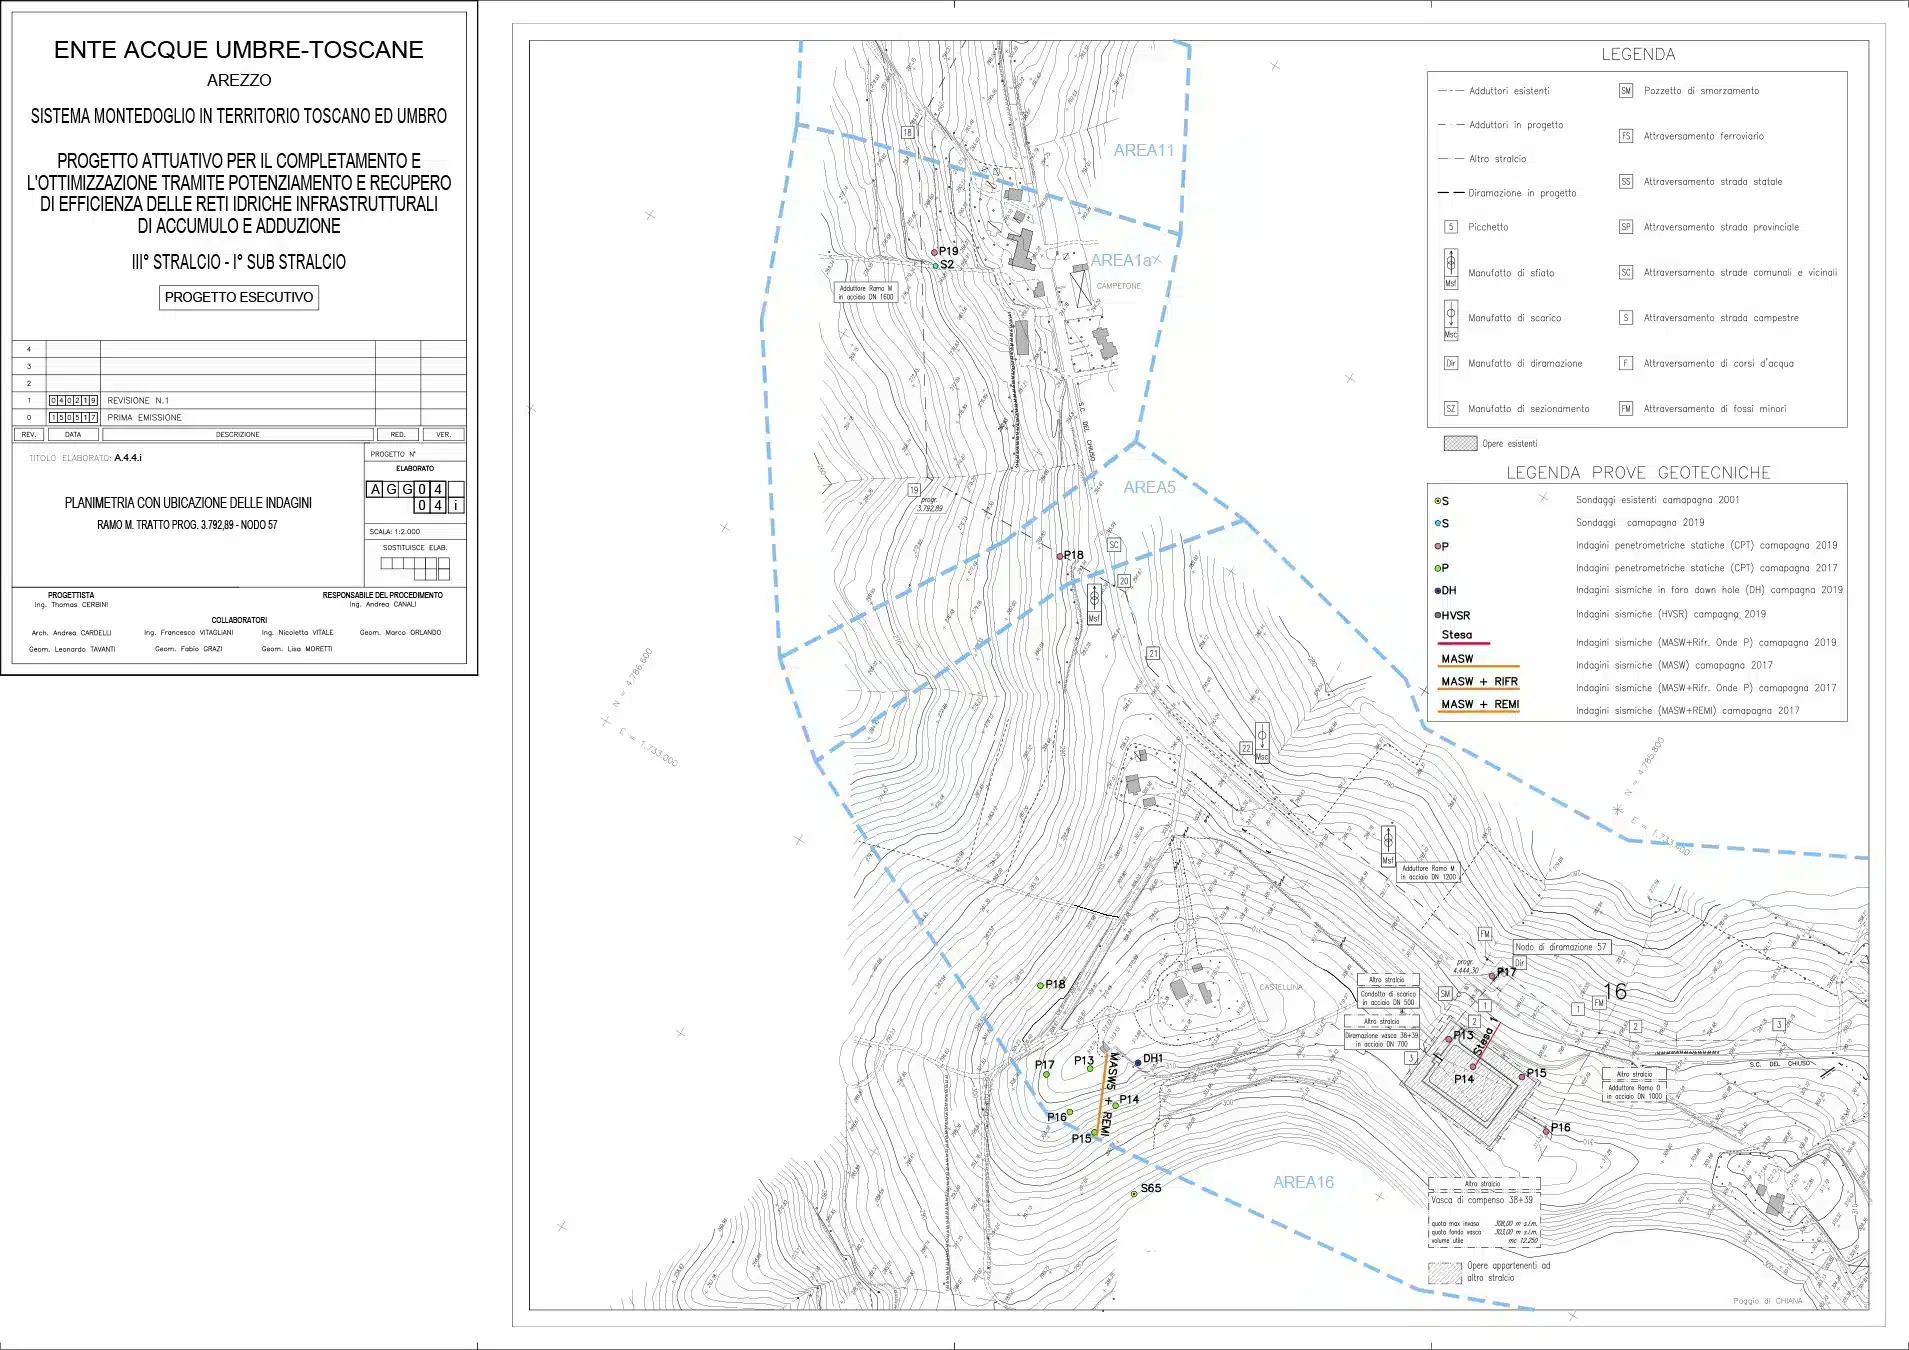The image size is (1909, 1350).
Task: Click the picchetto 19 box on the map
Action: [914, 490]
